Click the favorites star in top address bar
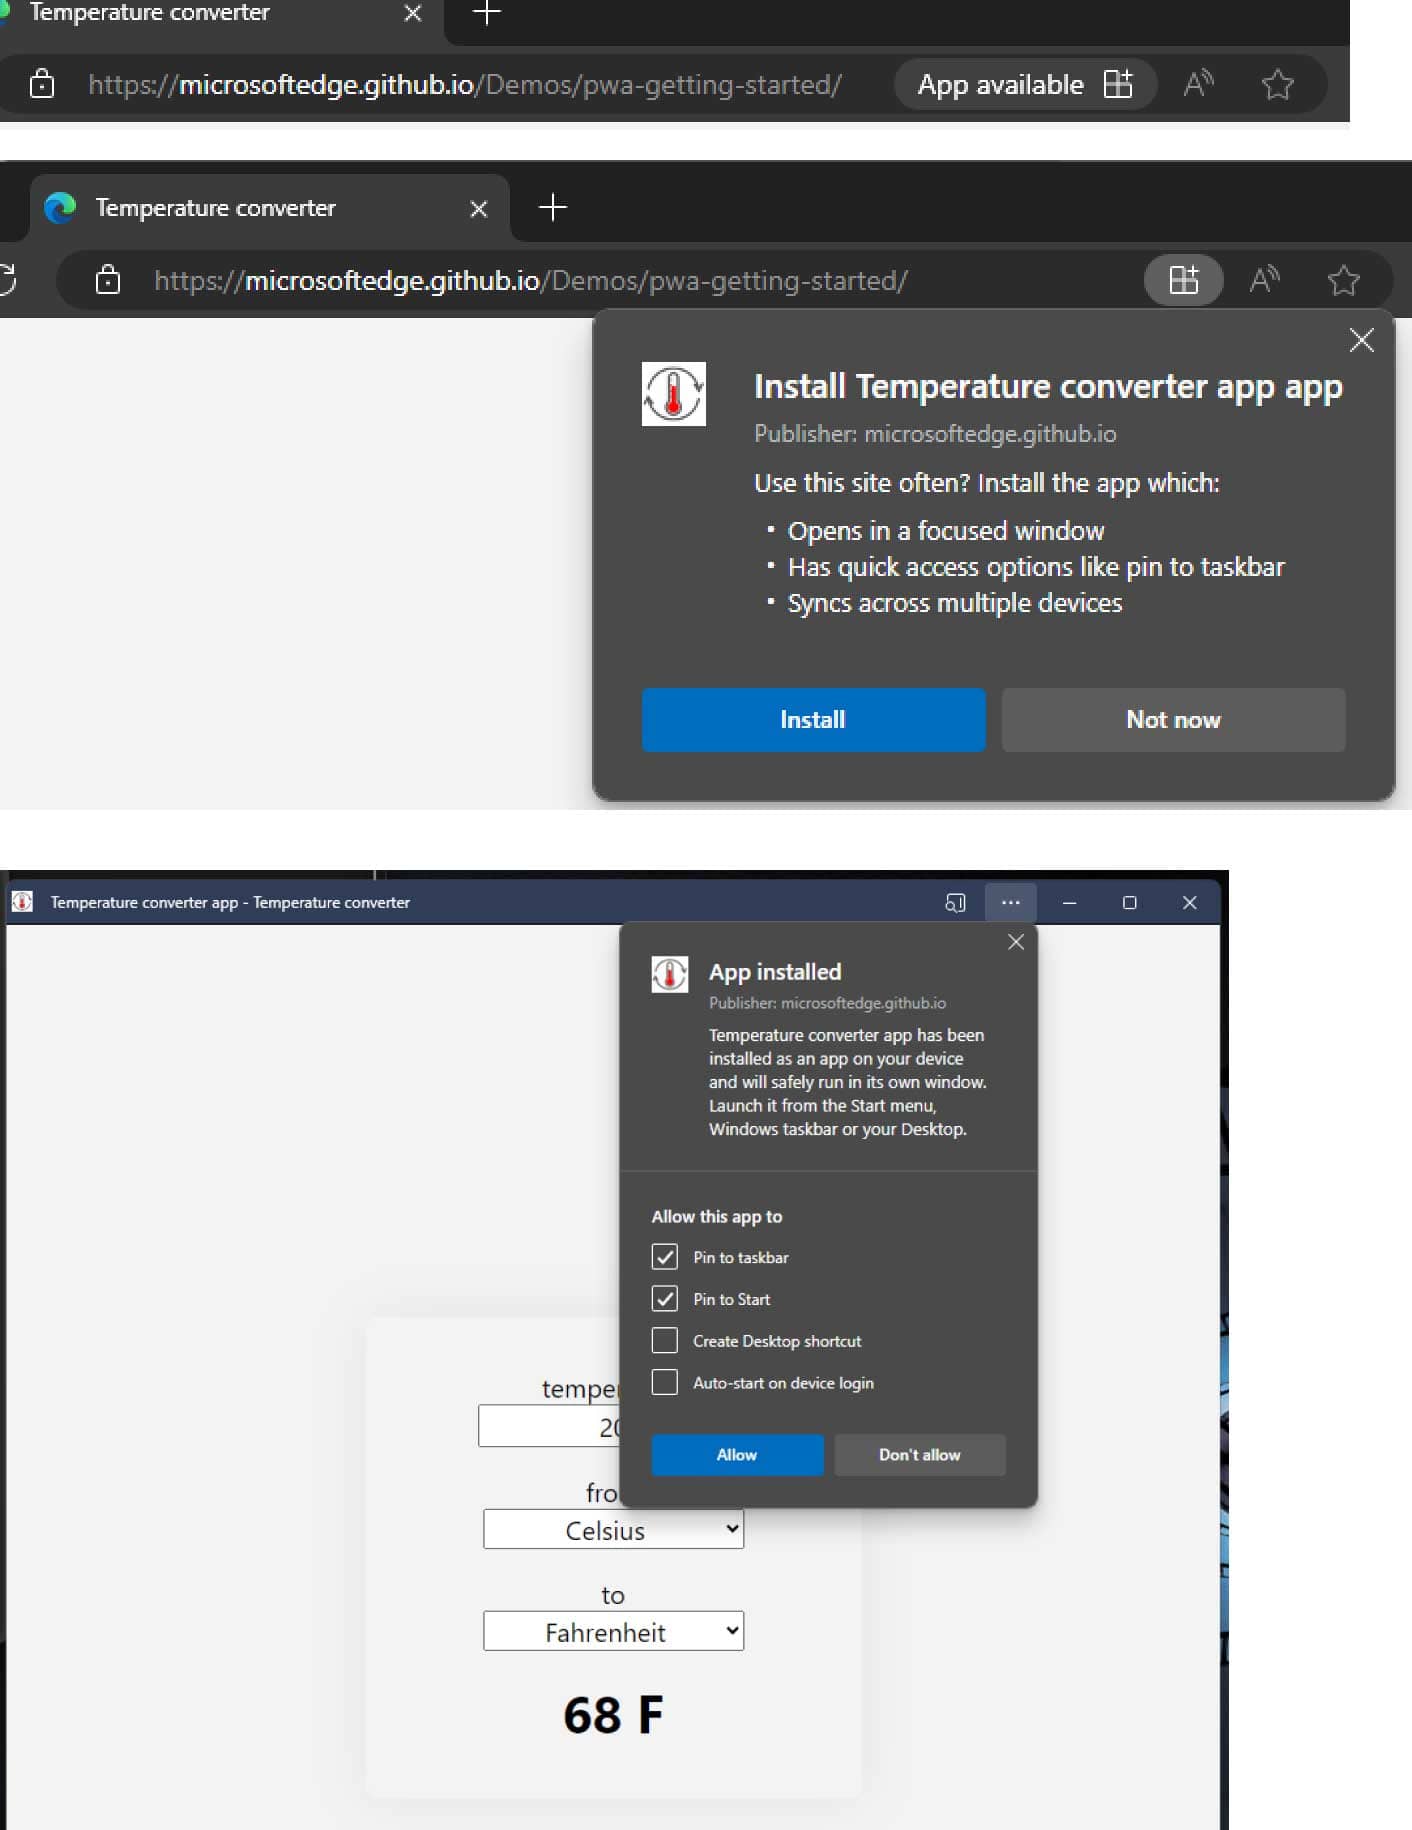Screen dimensions: 1412x1830 [x=1277, y=84]
